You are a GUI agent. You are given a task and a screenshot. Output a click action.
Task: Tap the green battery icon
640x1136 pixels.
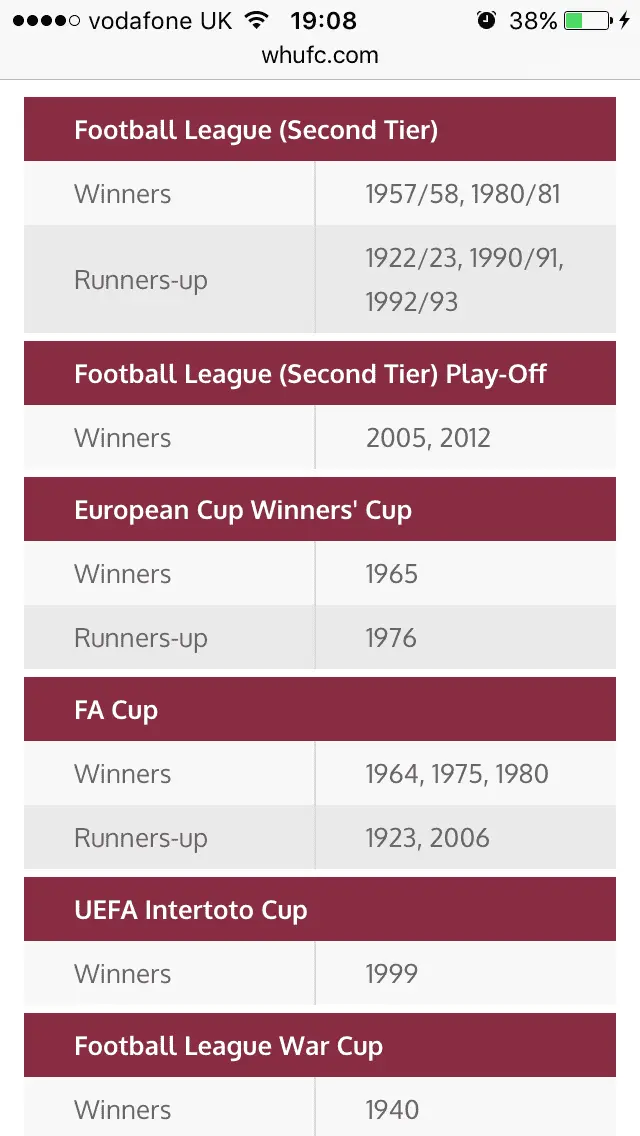click(587, 21)
